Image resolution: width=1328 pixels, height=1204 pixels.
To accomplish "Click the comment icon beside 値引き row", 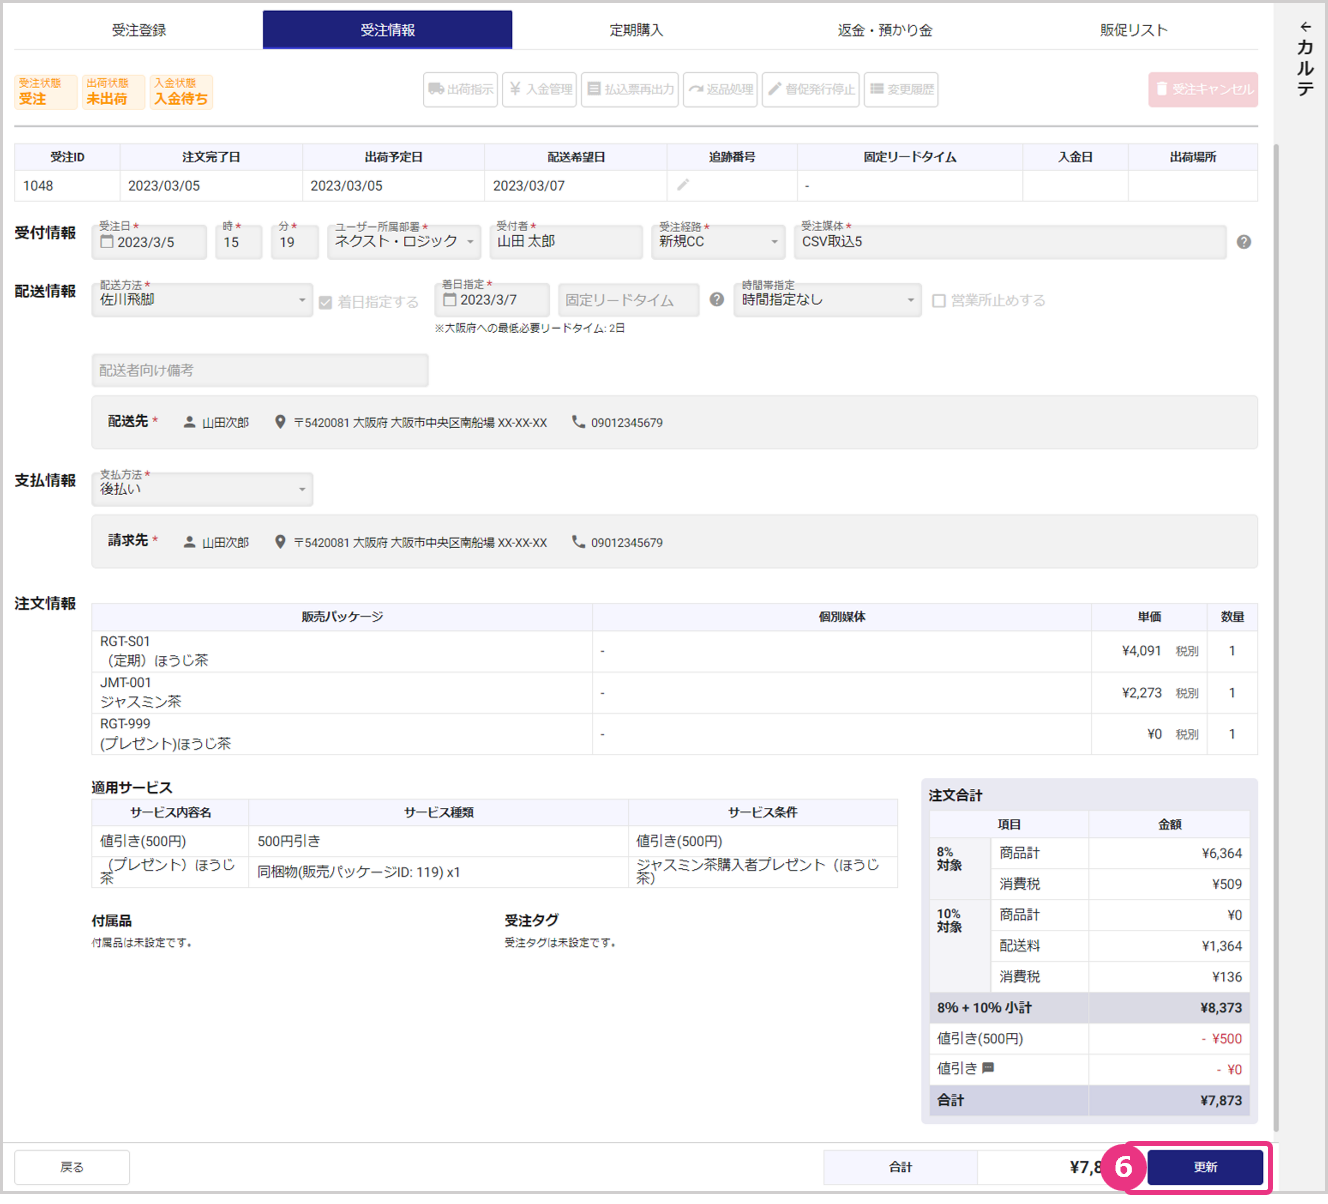I will (x=988, y=1068).
